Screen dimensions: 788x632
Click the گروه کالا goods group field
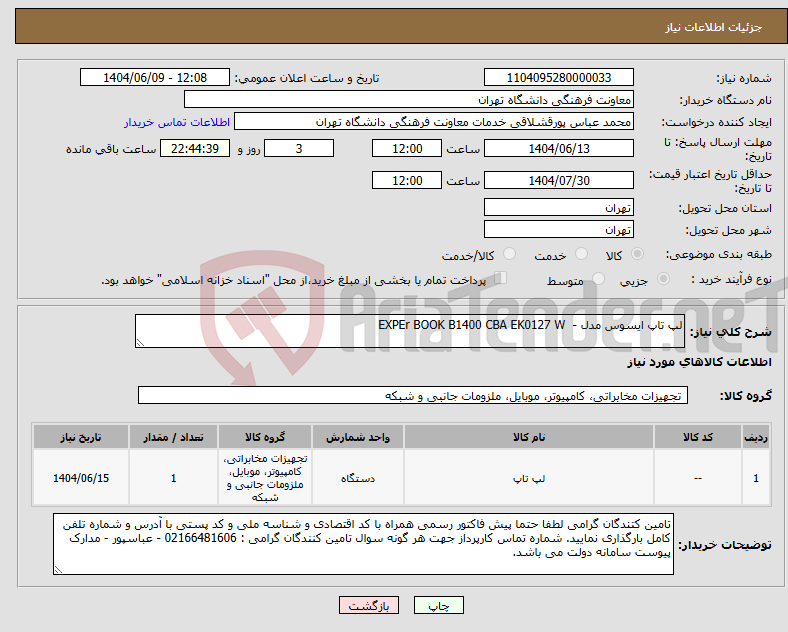pos(413,395)
